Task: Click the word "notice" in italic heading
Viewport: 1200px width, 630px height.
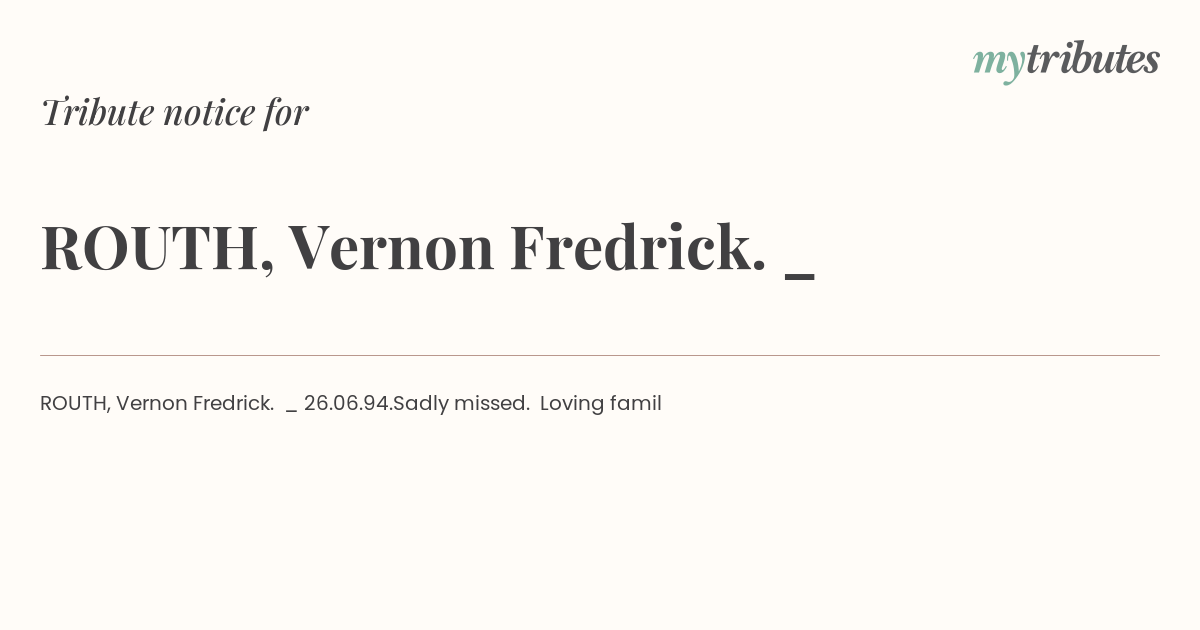Action: coord(209,113)
